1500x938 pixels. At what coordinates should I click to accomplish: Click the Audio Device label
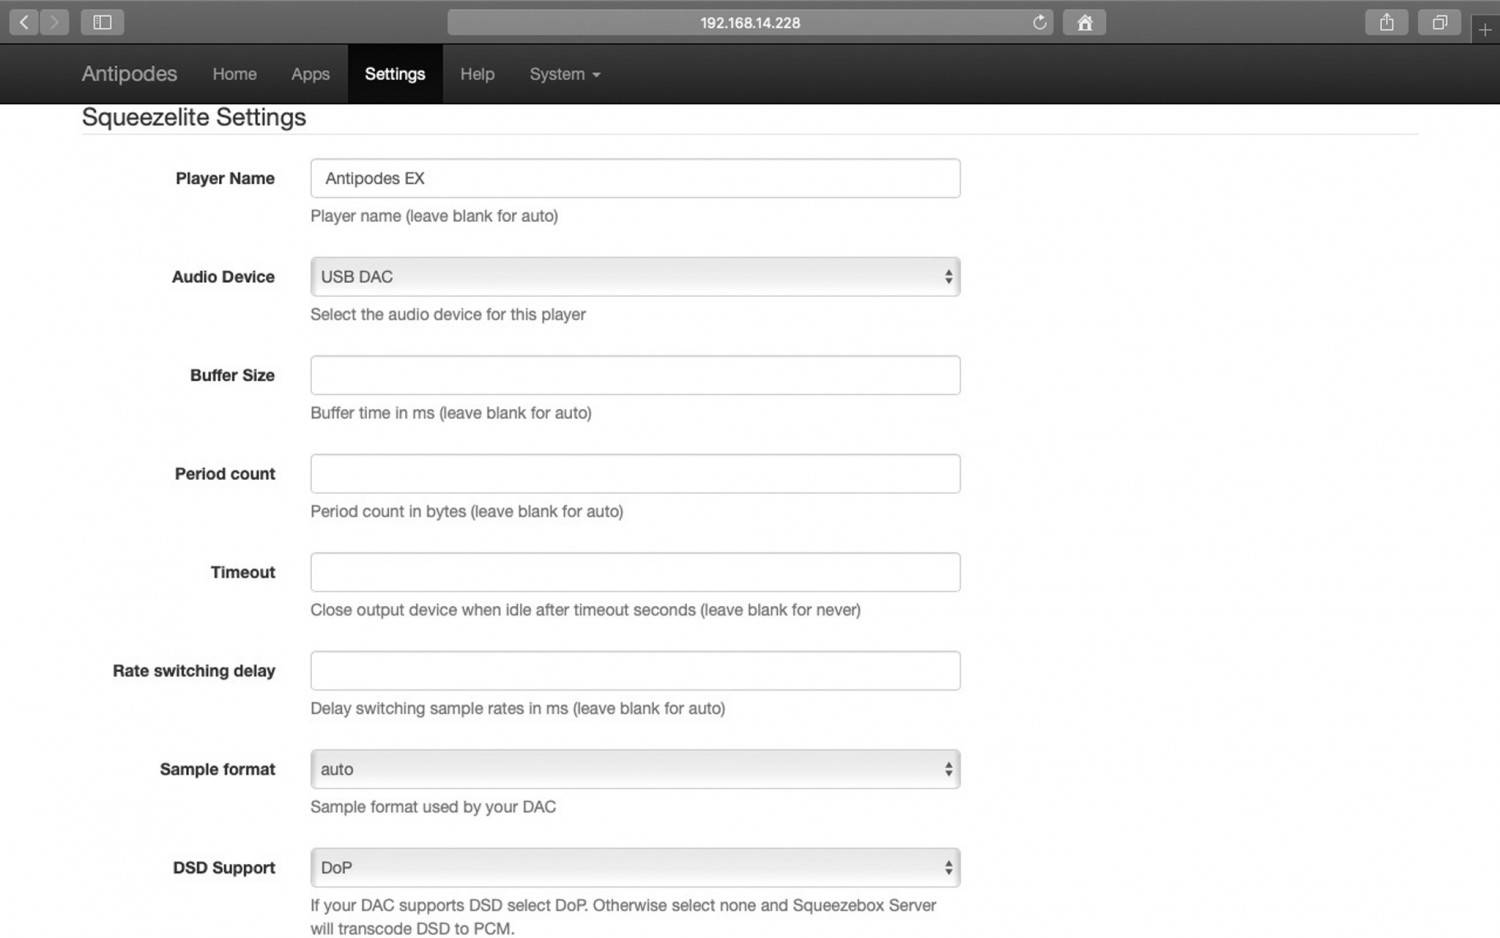pyautogui.click(x=223, y=277)
